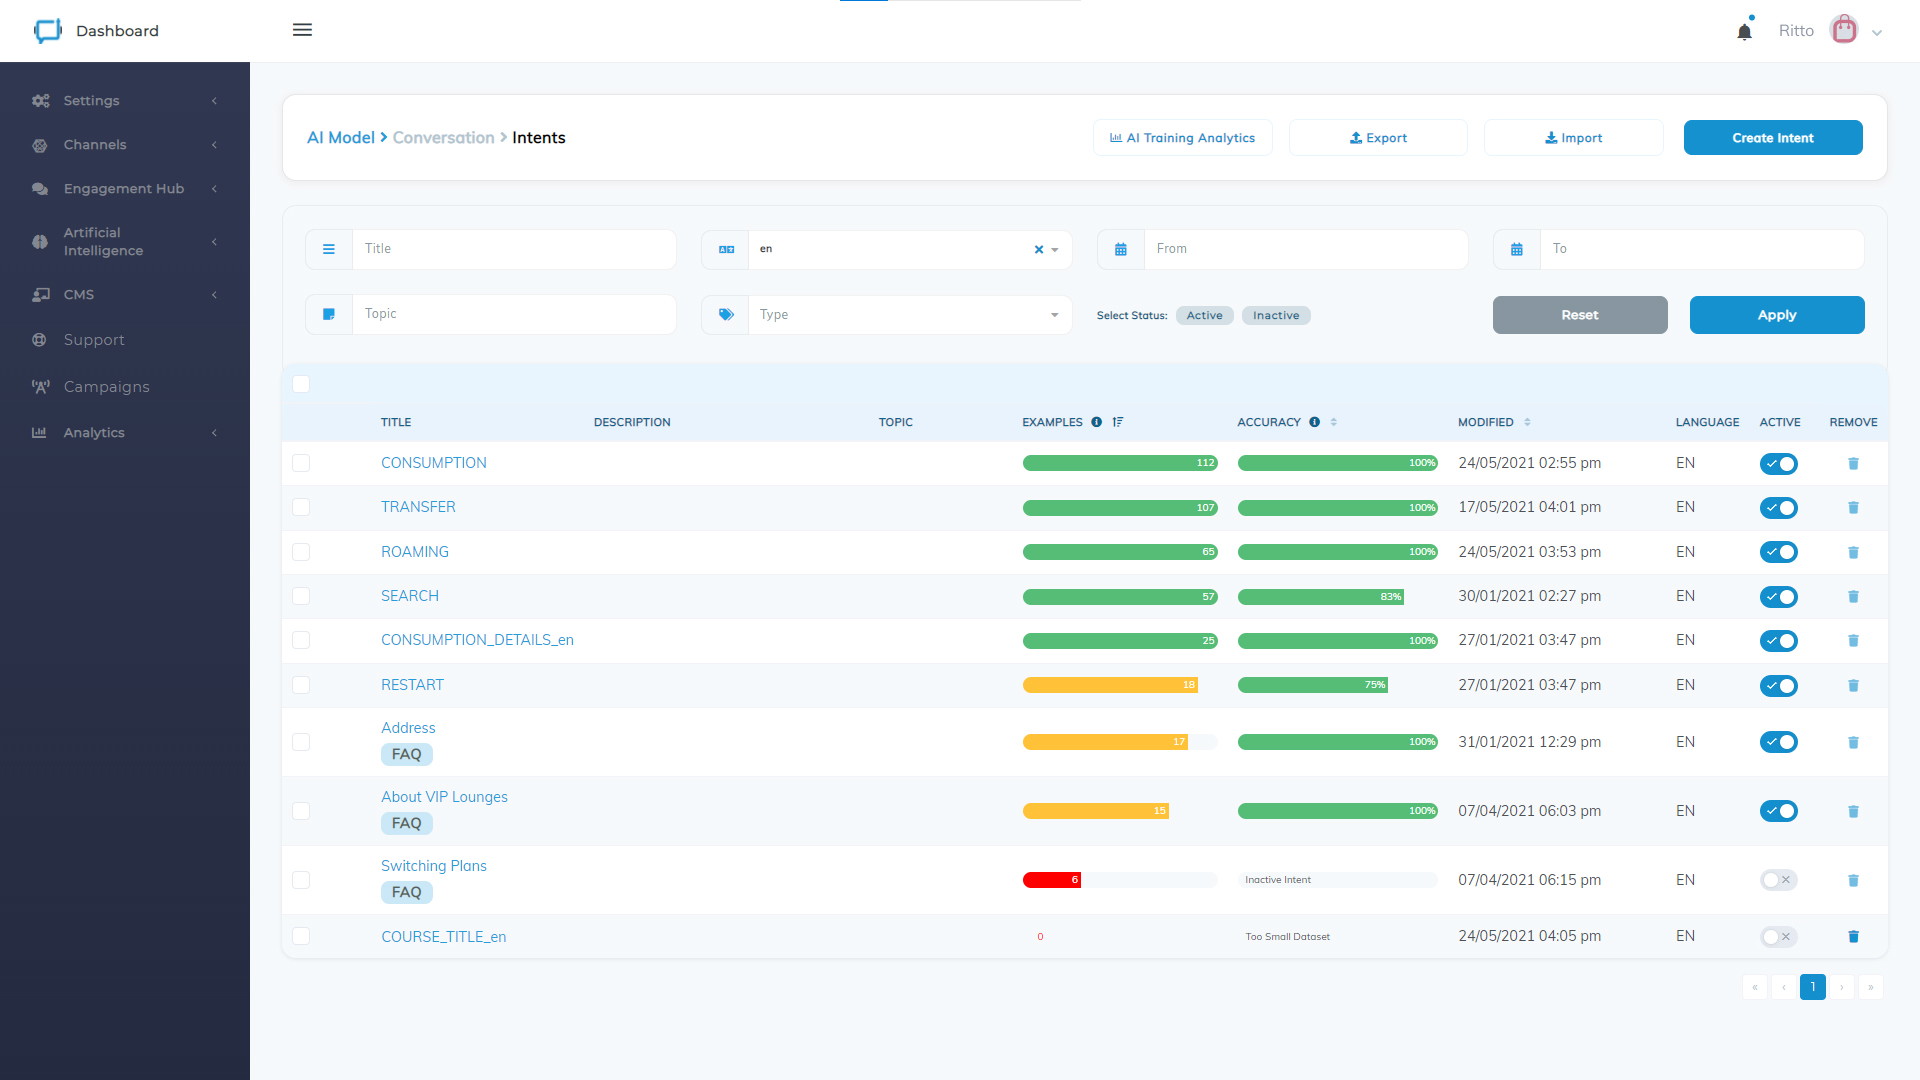Viewport: 1920px width, 1080px height.
Task: Click the notification bell icon
Action: click(x=1743, y=30)
